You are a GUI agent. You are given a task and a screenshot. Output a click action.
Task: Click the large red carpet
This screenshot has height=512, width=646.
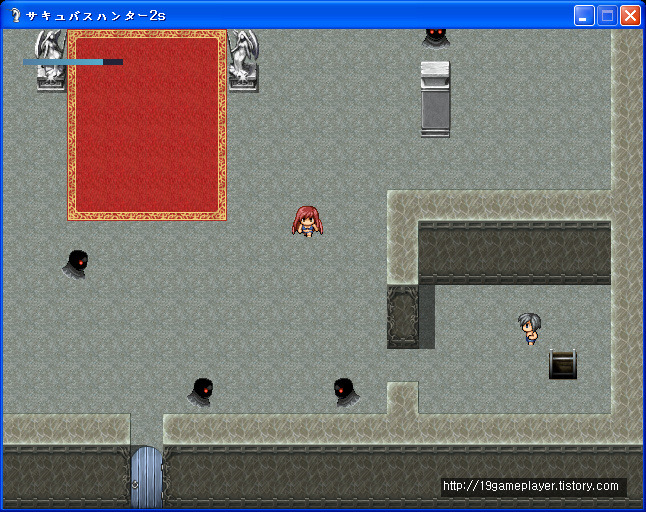[147, 125]
